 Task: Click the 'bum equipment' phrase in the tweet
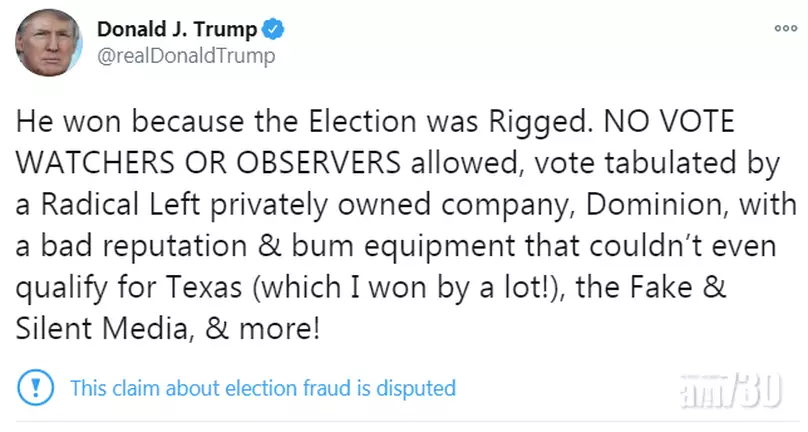tap(403, 246)
